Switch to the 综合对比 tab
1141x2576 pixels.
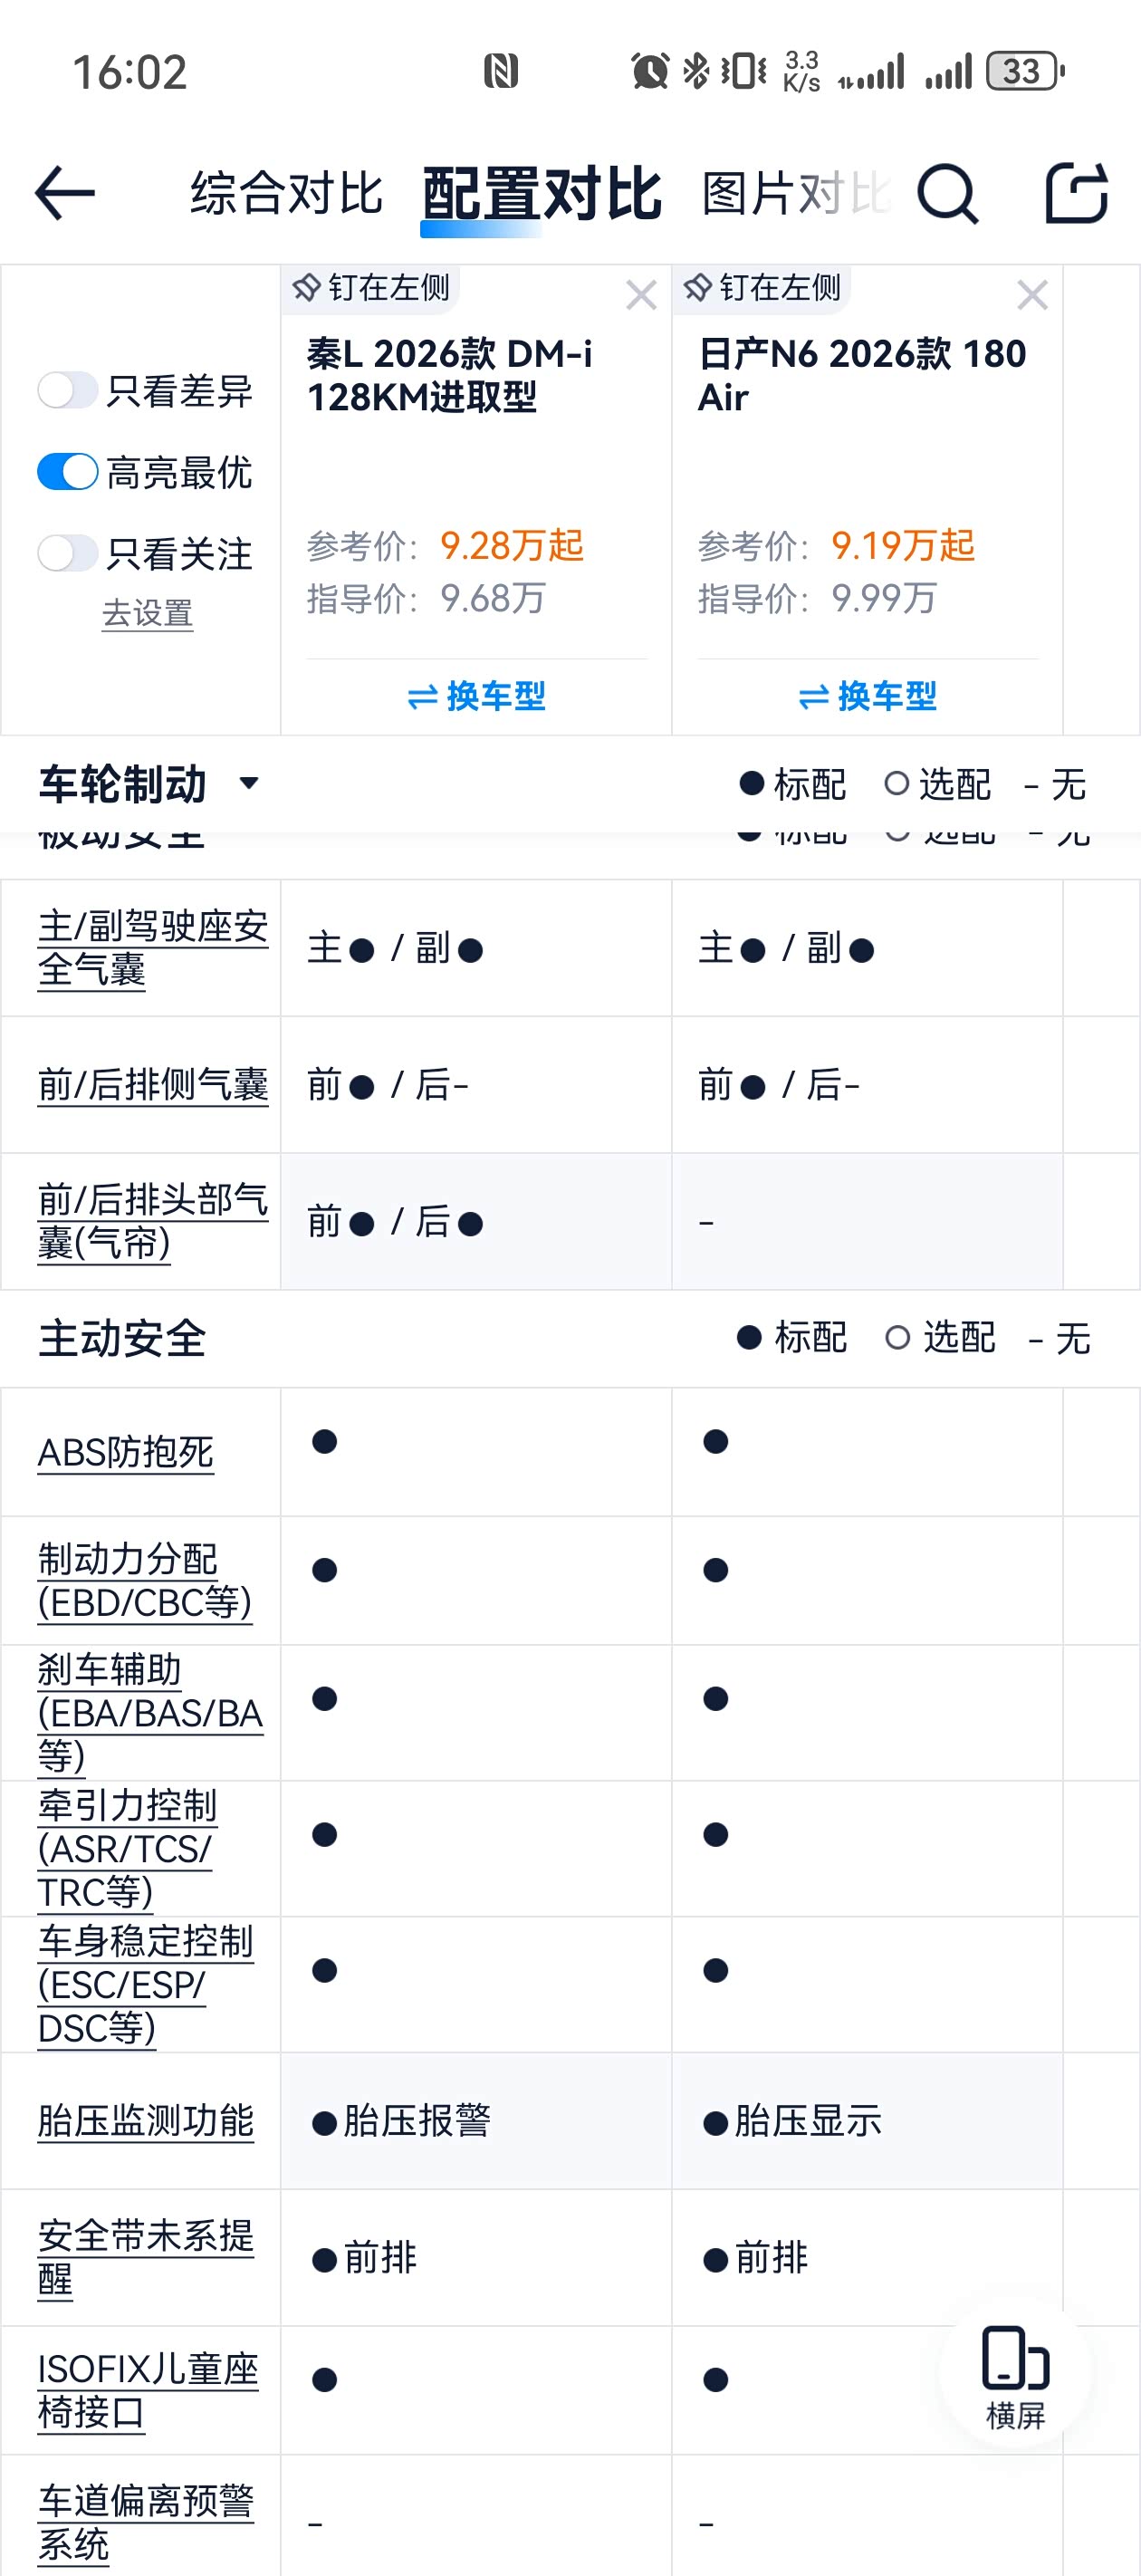[x=287, y=193]
